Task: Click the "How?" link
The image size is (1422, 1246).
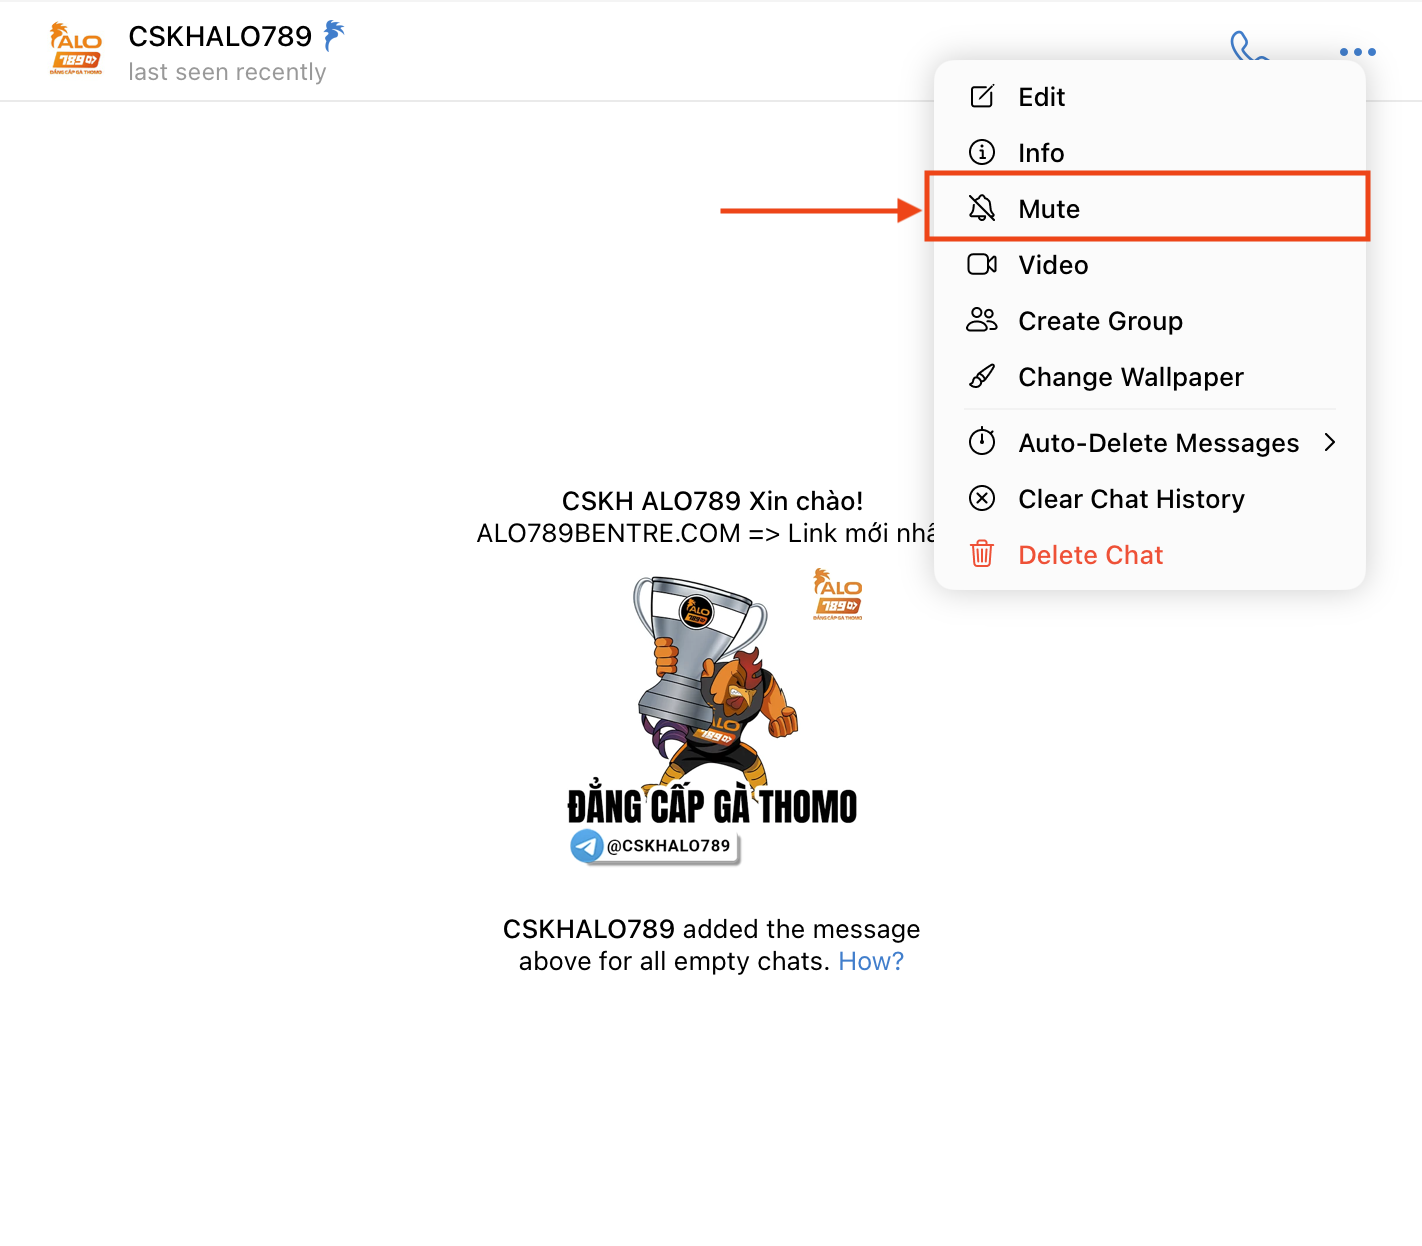Action: (x=870, y=961)
